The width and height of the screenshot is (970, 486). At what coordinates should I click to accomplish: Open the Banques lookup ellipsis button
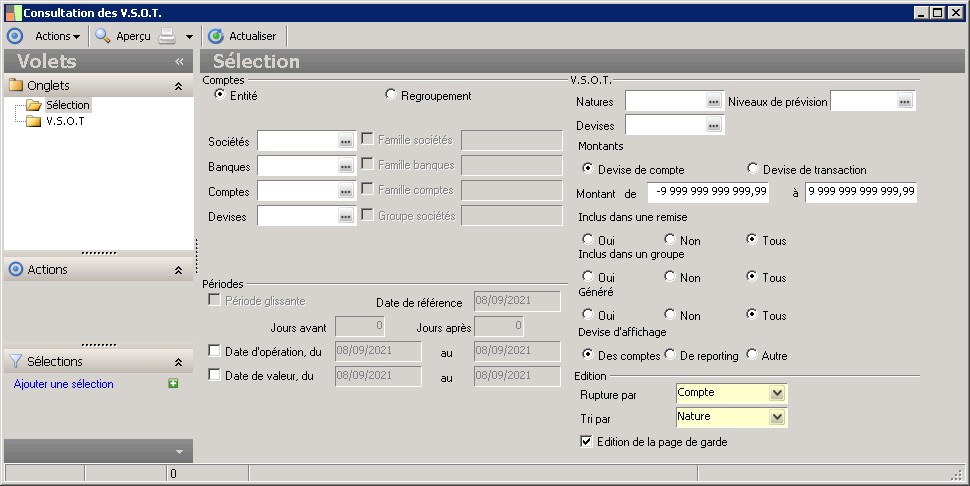pos(346,166)
